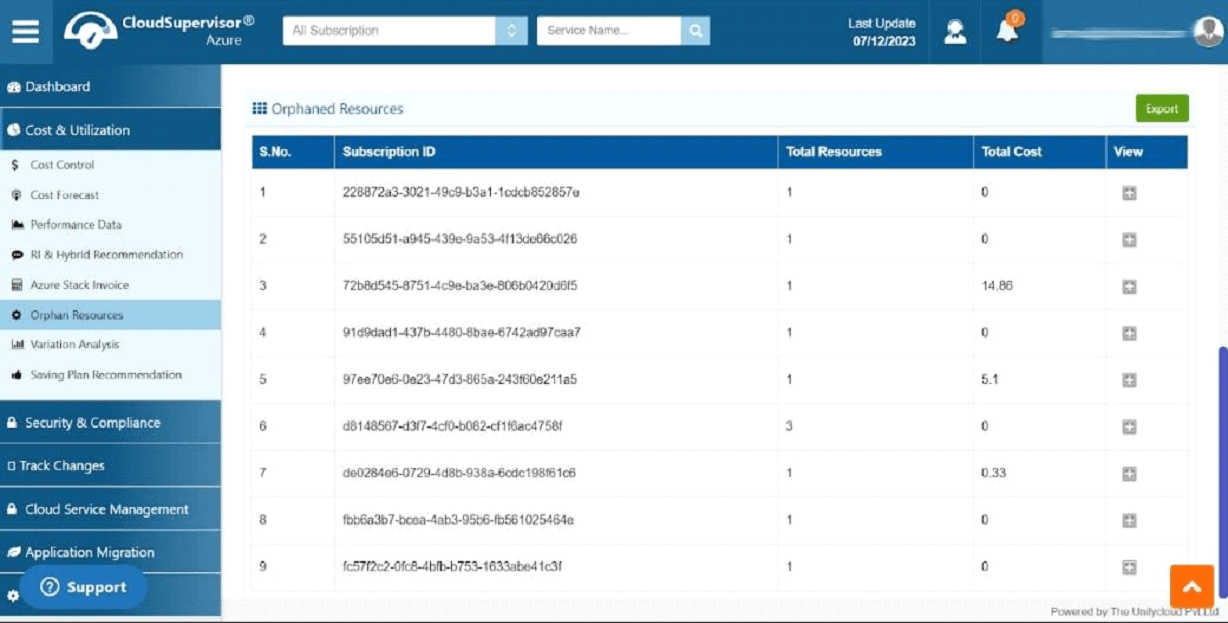
Task: Click plus icon for subscription fbb6a3b7
Action: [1129, 520]
